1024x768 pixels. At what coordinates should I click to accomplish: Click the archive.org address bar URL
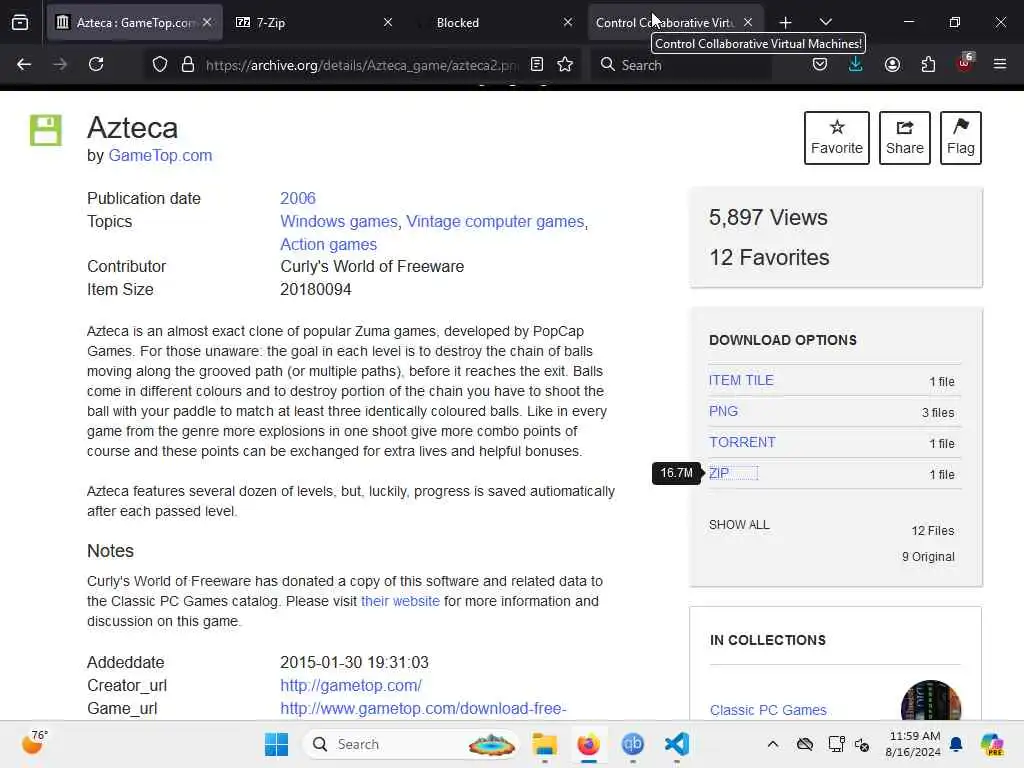[x=361, y=65]
